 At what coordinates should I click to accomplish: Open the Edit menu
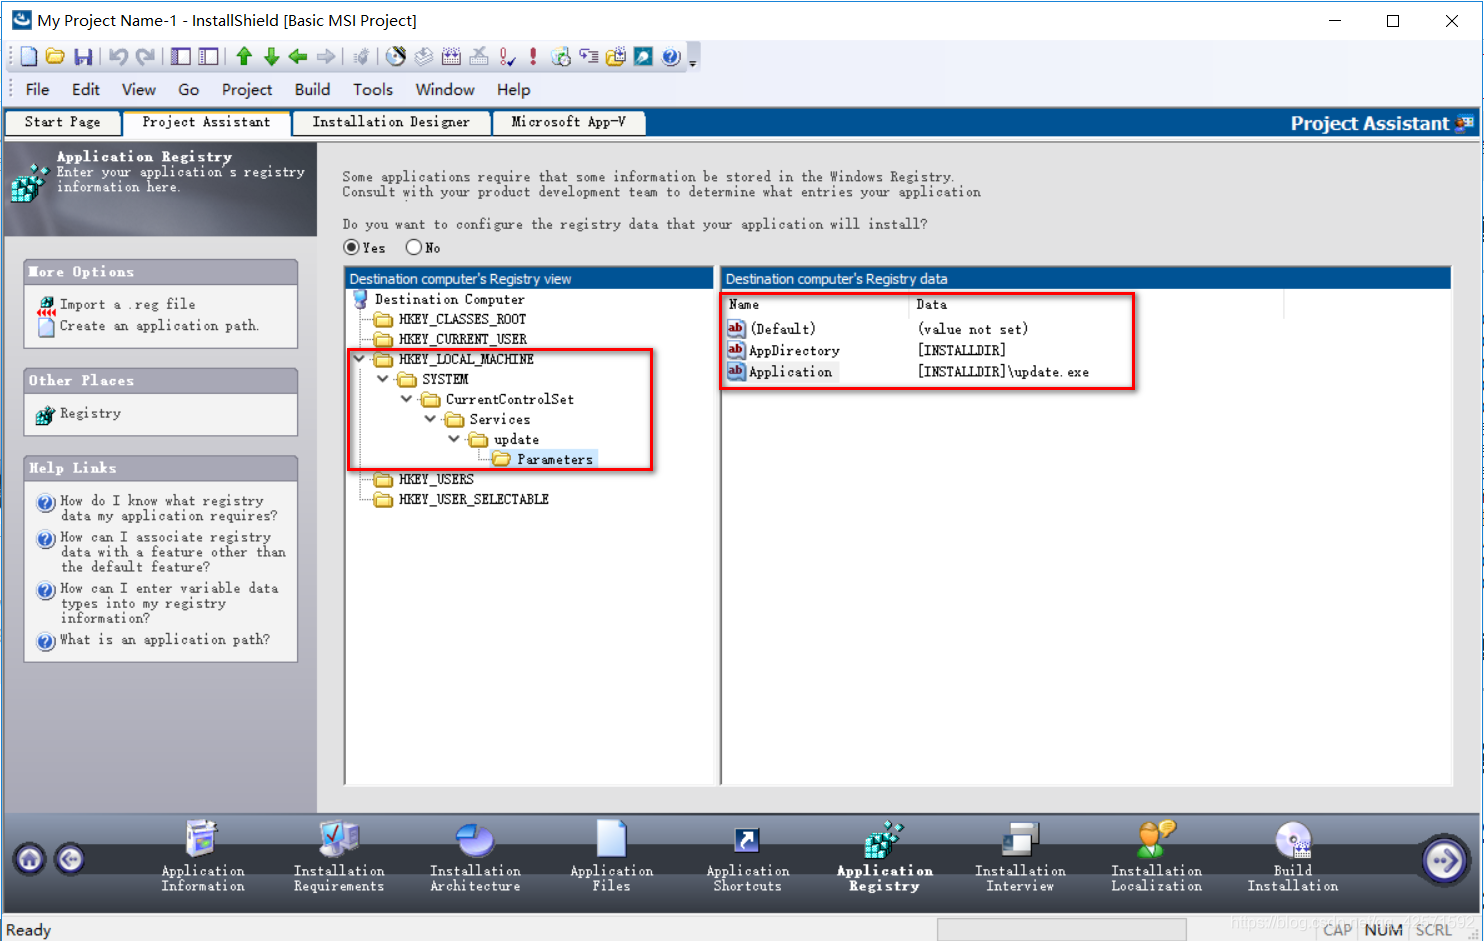pos(86,89)
